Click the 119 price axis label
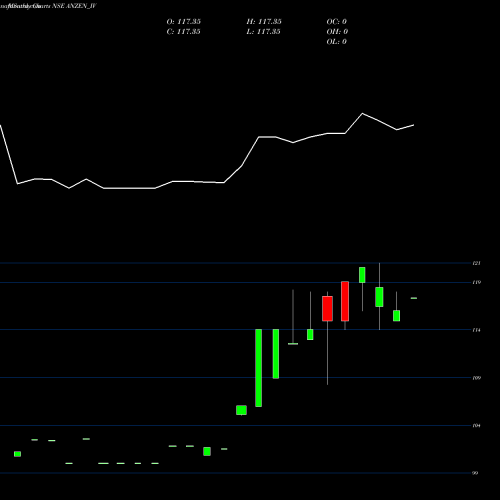This screenshot has width=500, height=500. [477, 282]
